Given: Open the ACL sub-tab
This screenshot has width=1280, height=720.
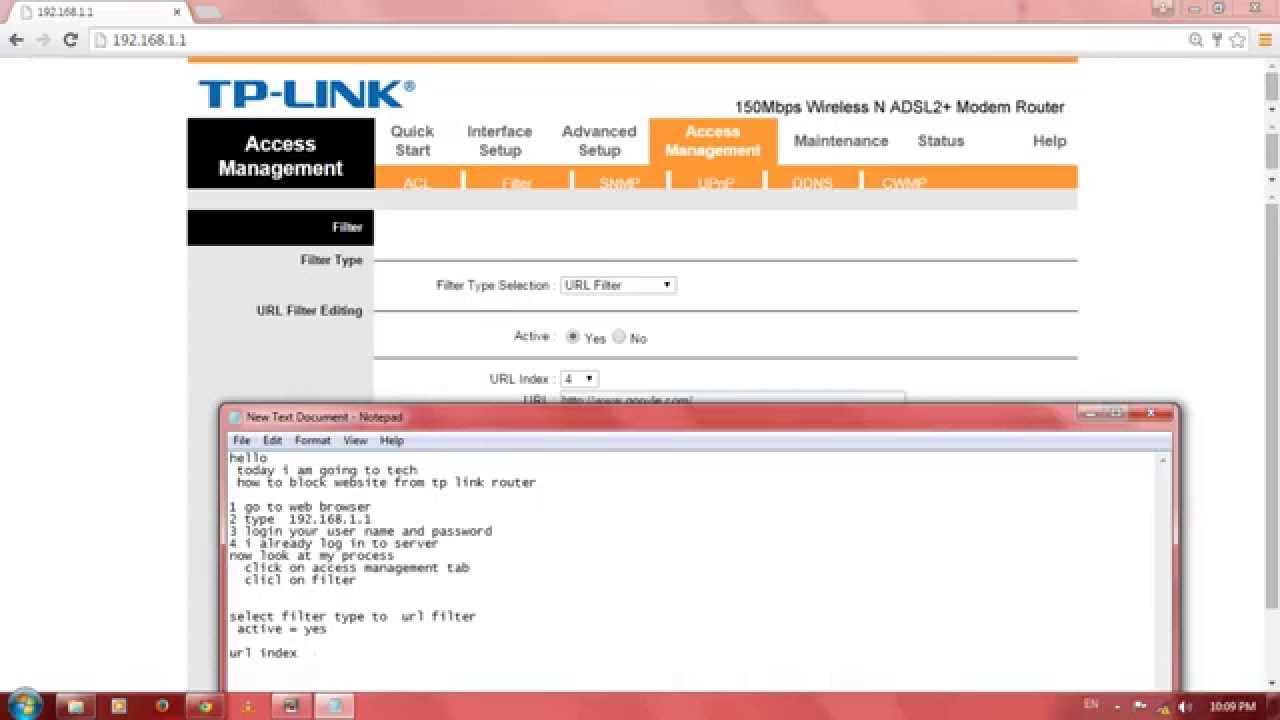Looking at the screenshot, I should tap(417, 183).
